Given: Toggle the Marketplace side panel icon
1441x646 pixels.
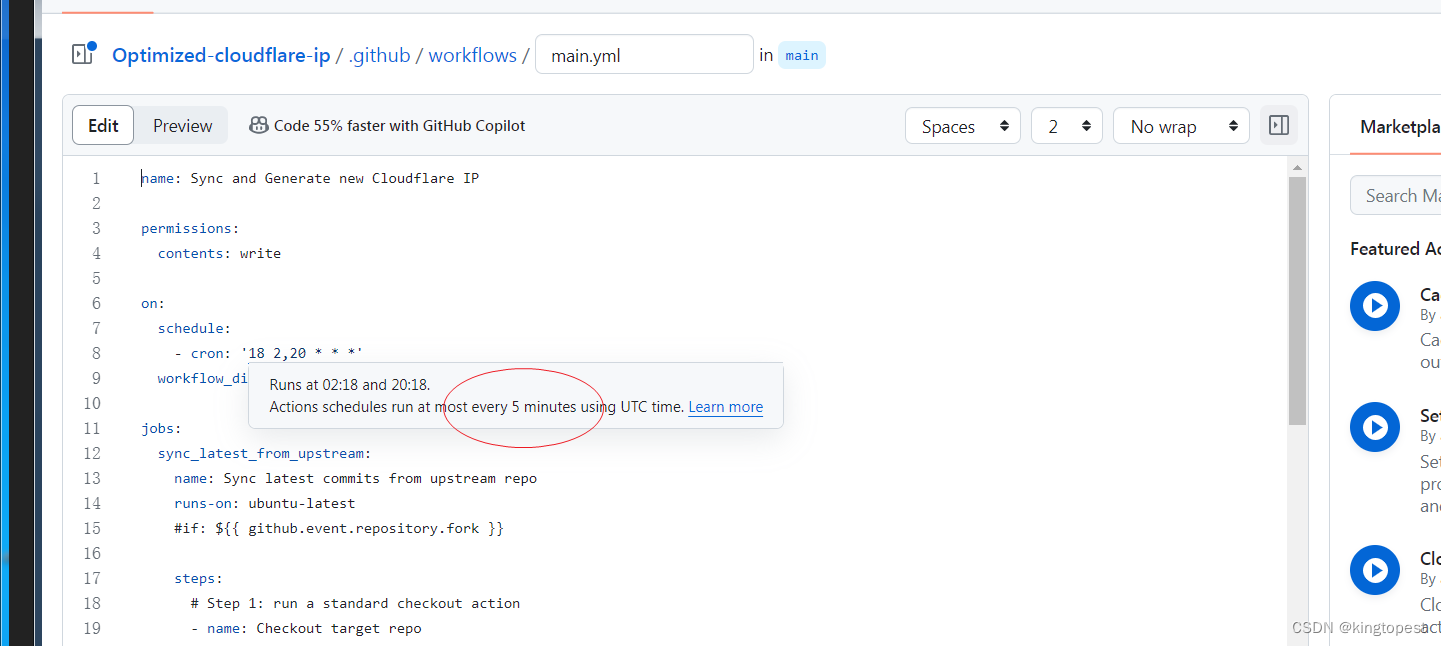Looking at the screenshot, I should (1279, 126).
